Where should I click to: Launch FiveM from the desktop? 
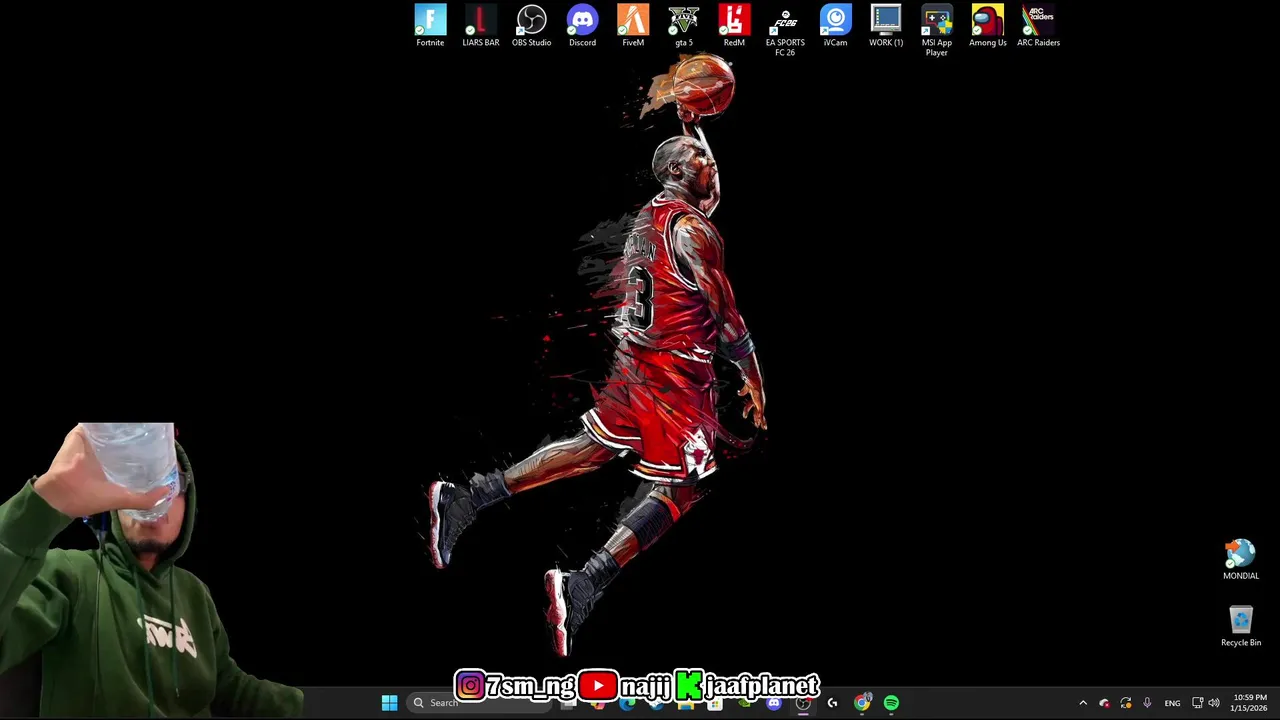tap(633, 26)
